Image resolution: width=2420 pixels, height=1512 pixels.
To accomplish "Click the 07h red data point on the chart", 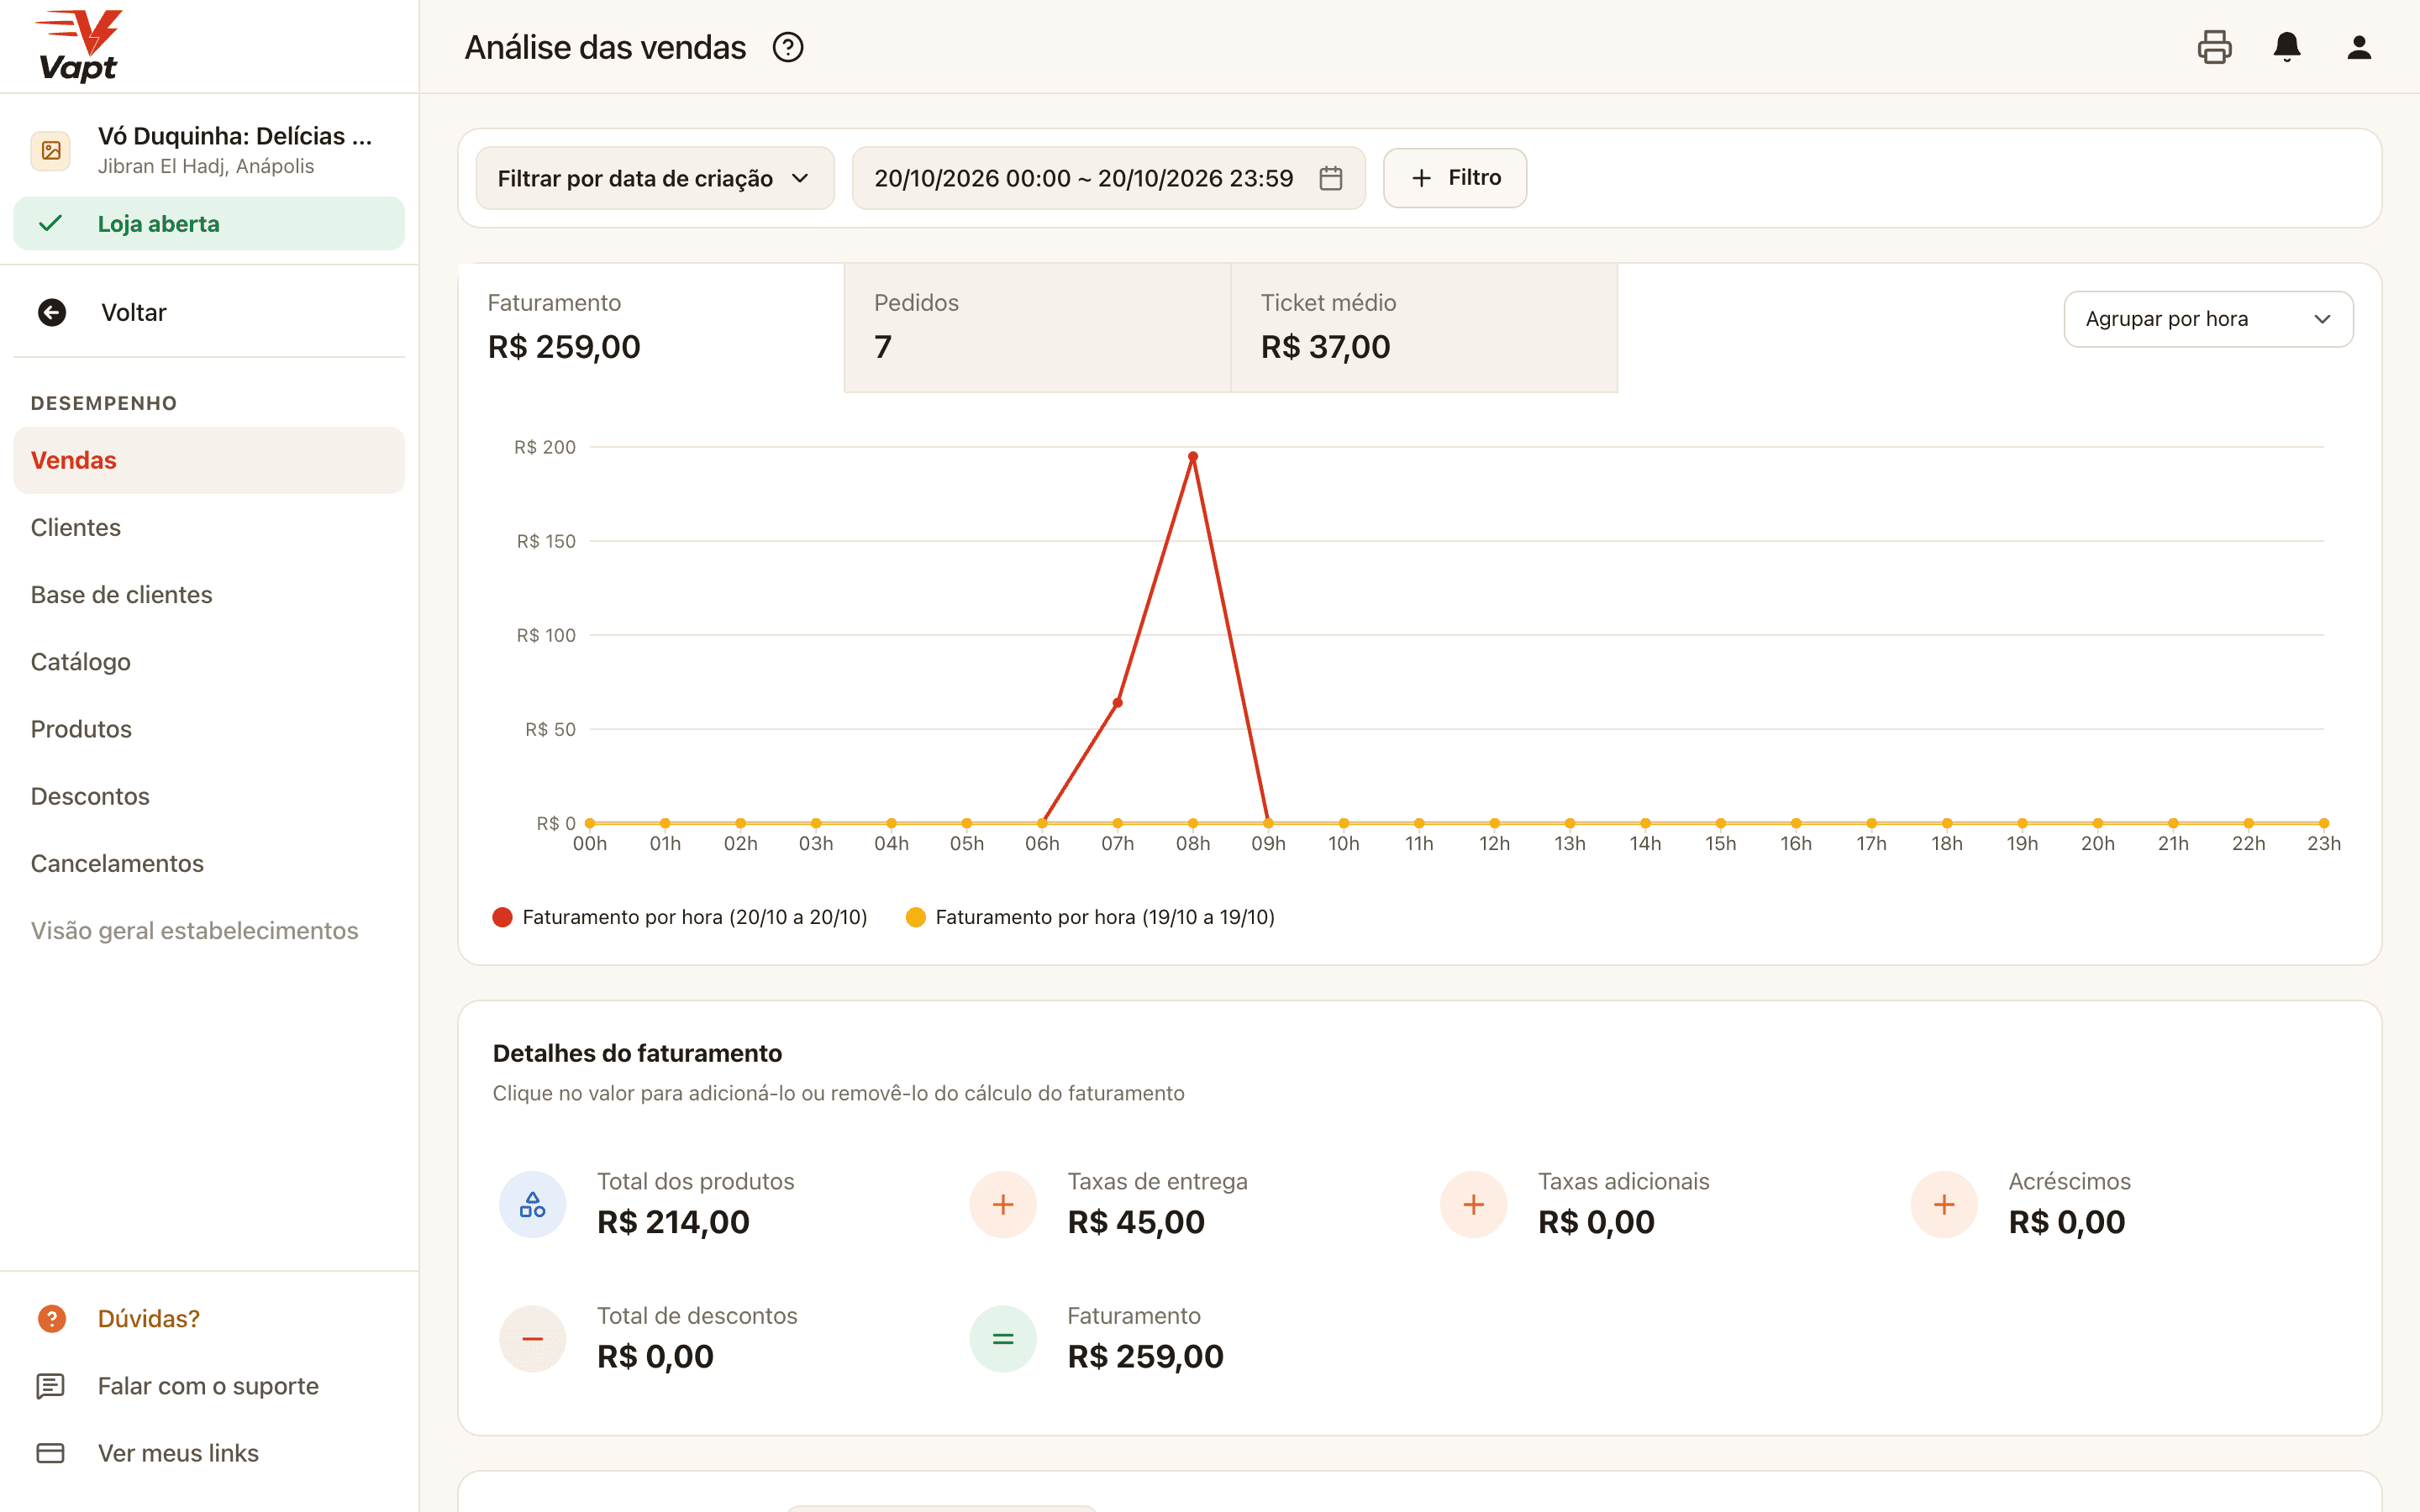I will 1117,703.
